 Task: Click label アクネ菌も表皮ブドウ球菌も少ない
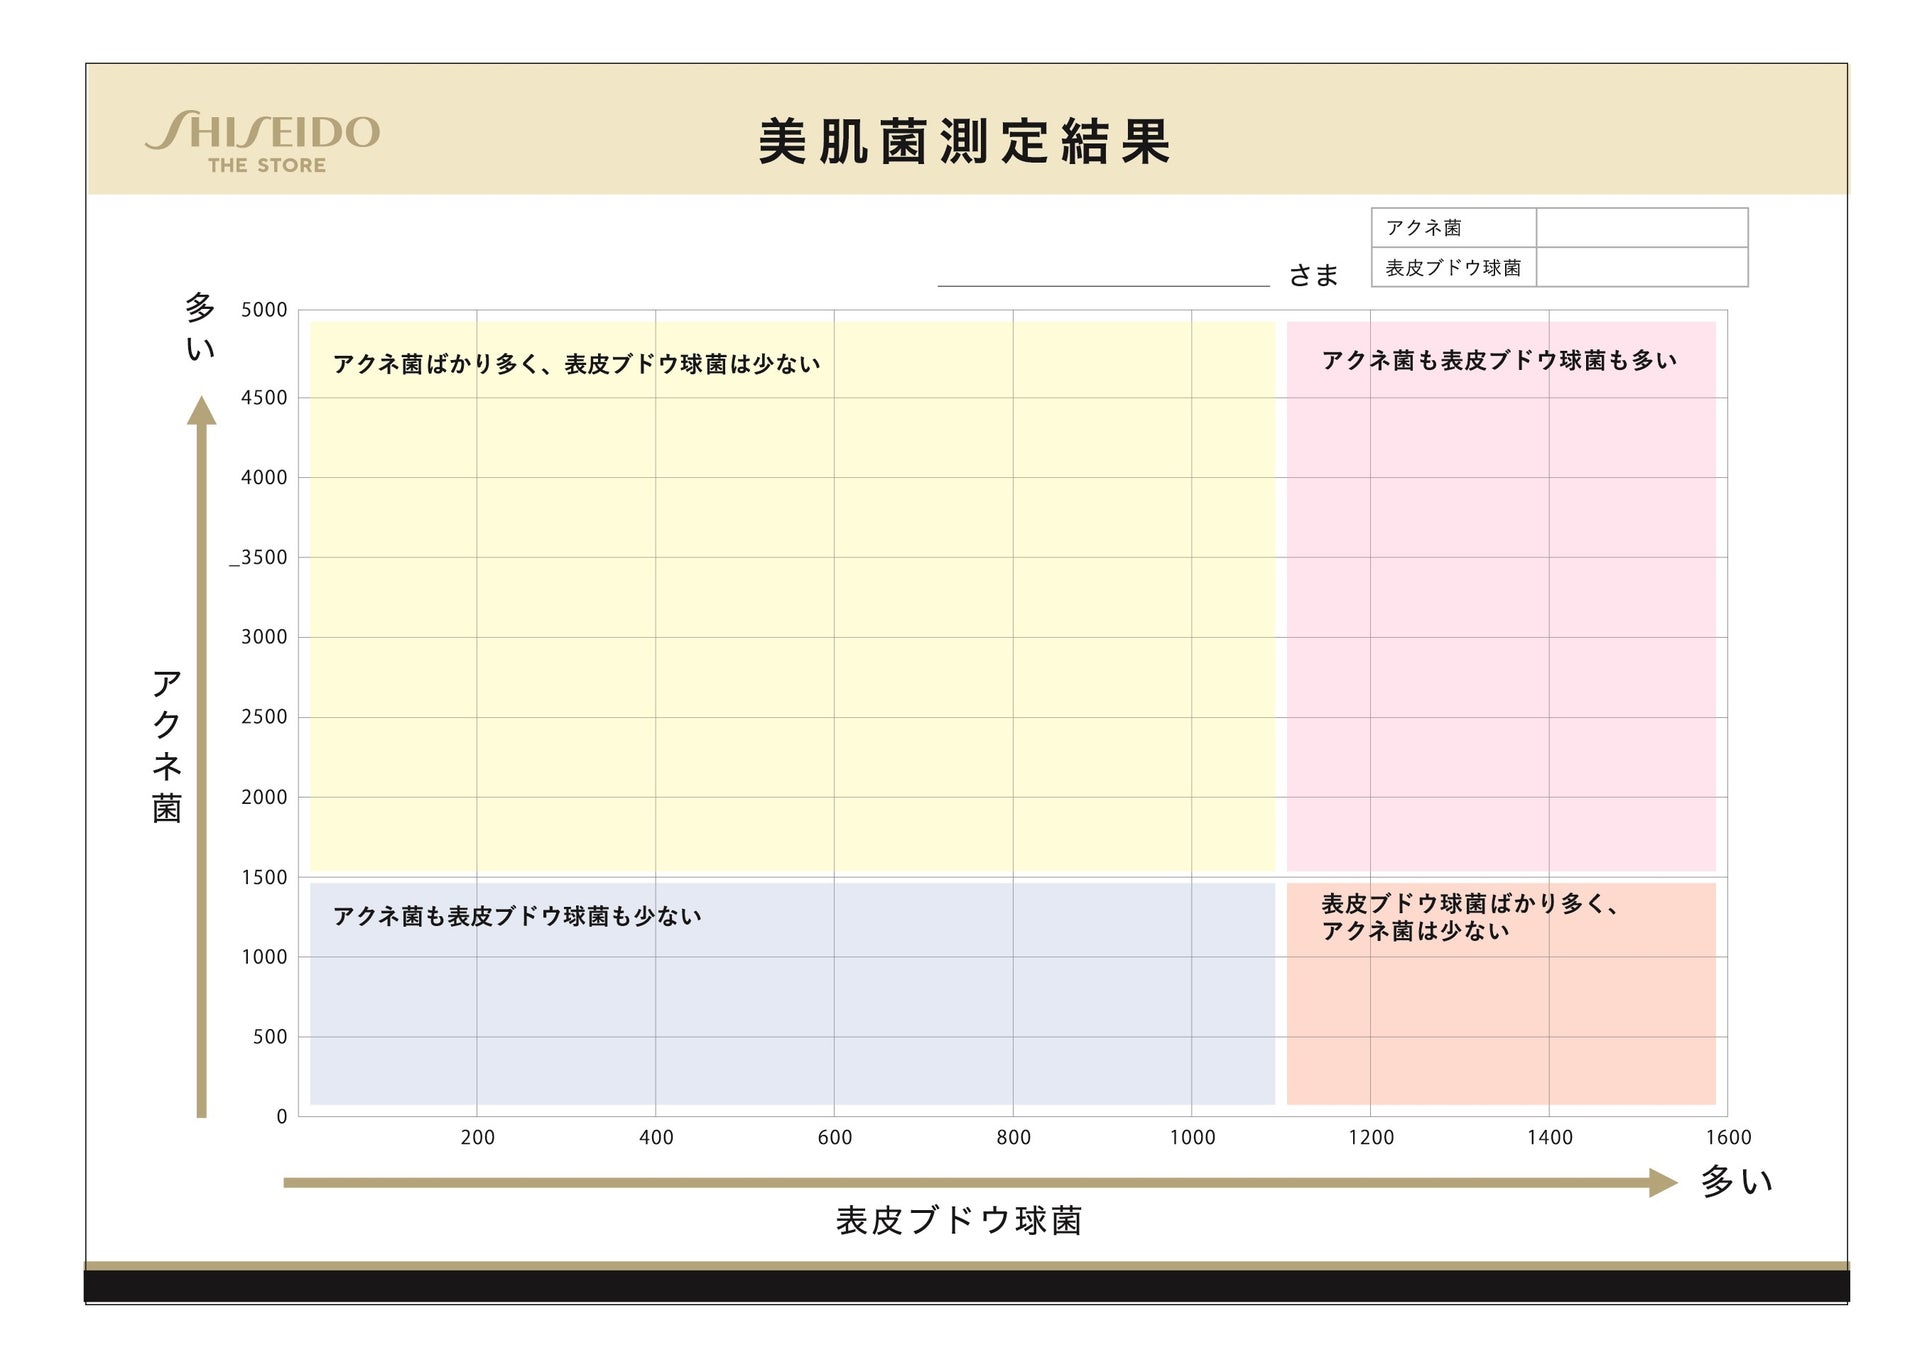pos(517,916)
